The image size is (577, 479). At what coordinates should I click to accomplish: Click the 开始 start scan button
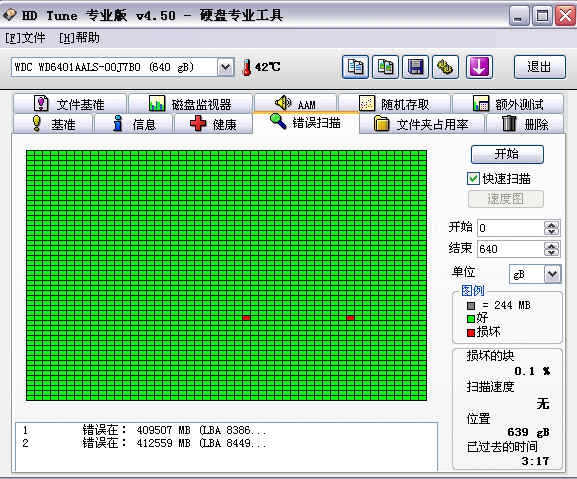tap(507, 154)
